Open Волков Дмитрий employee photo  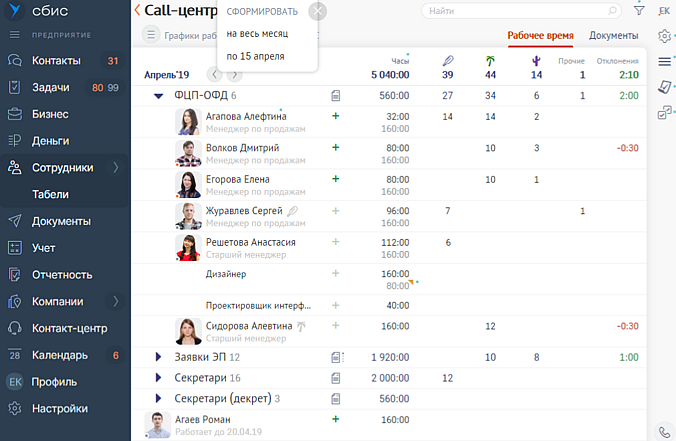coord(188,153)
